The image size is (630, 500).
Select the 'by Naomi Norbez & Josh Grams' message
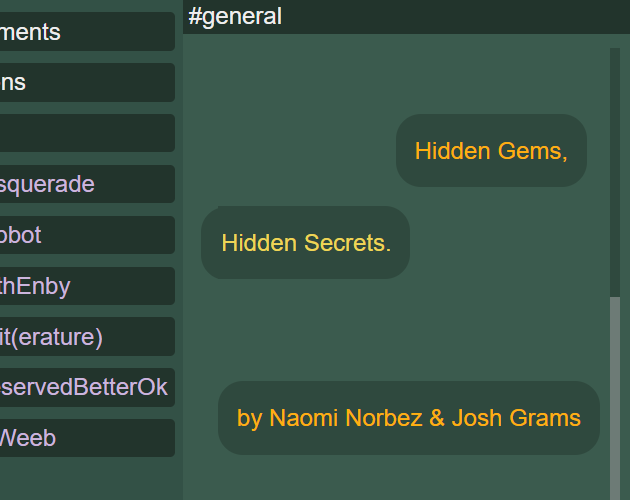point(409,418)
